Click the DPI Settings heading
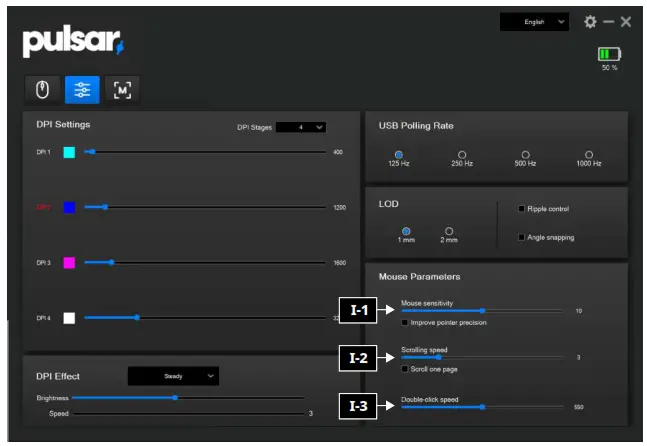The width and height of the screenshot is (647, 446). tap(63, 125)
